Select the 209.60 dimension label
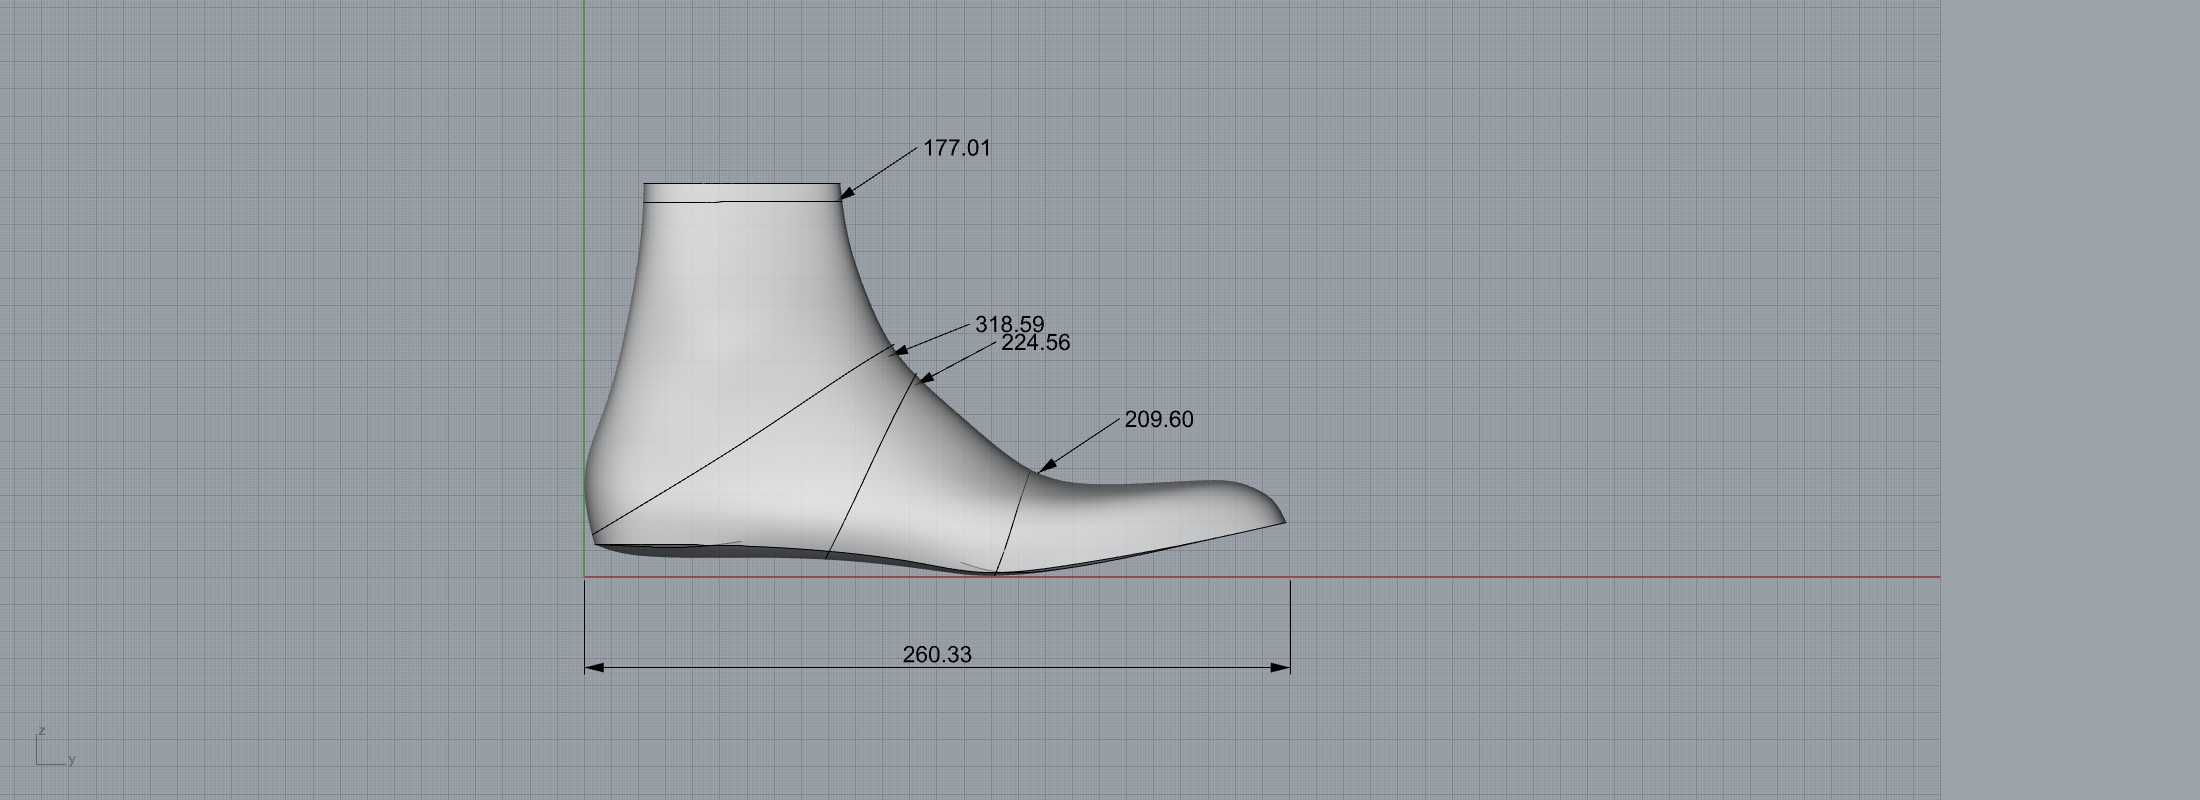This screenshot has height=800, width=2200. coord(1159,419)
